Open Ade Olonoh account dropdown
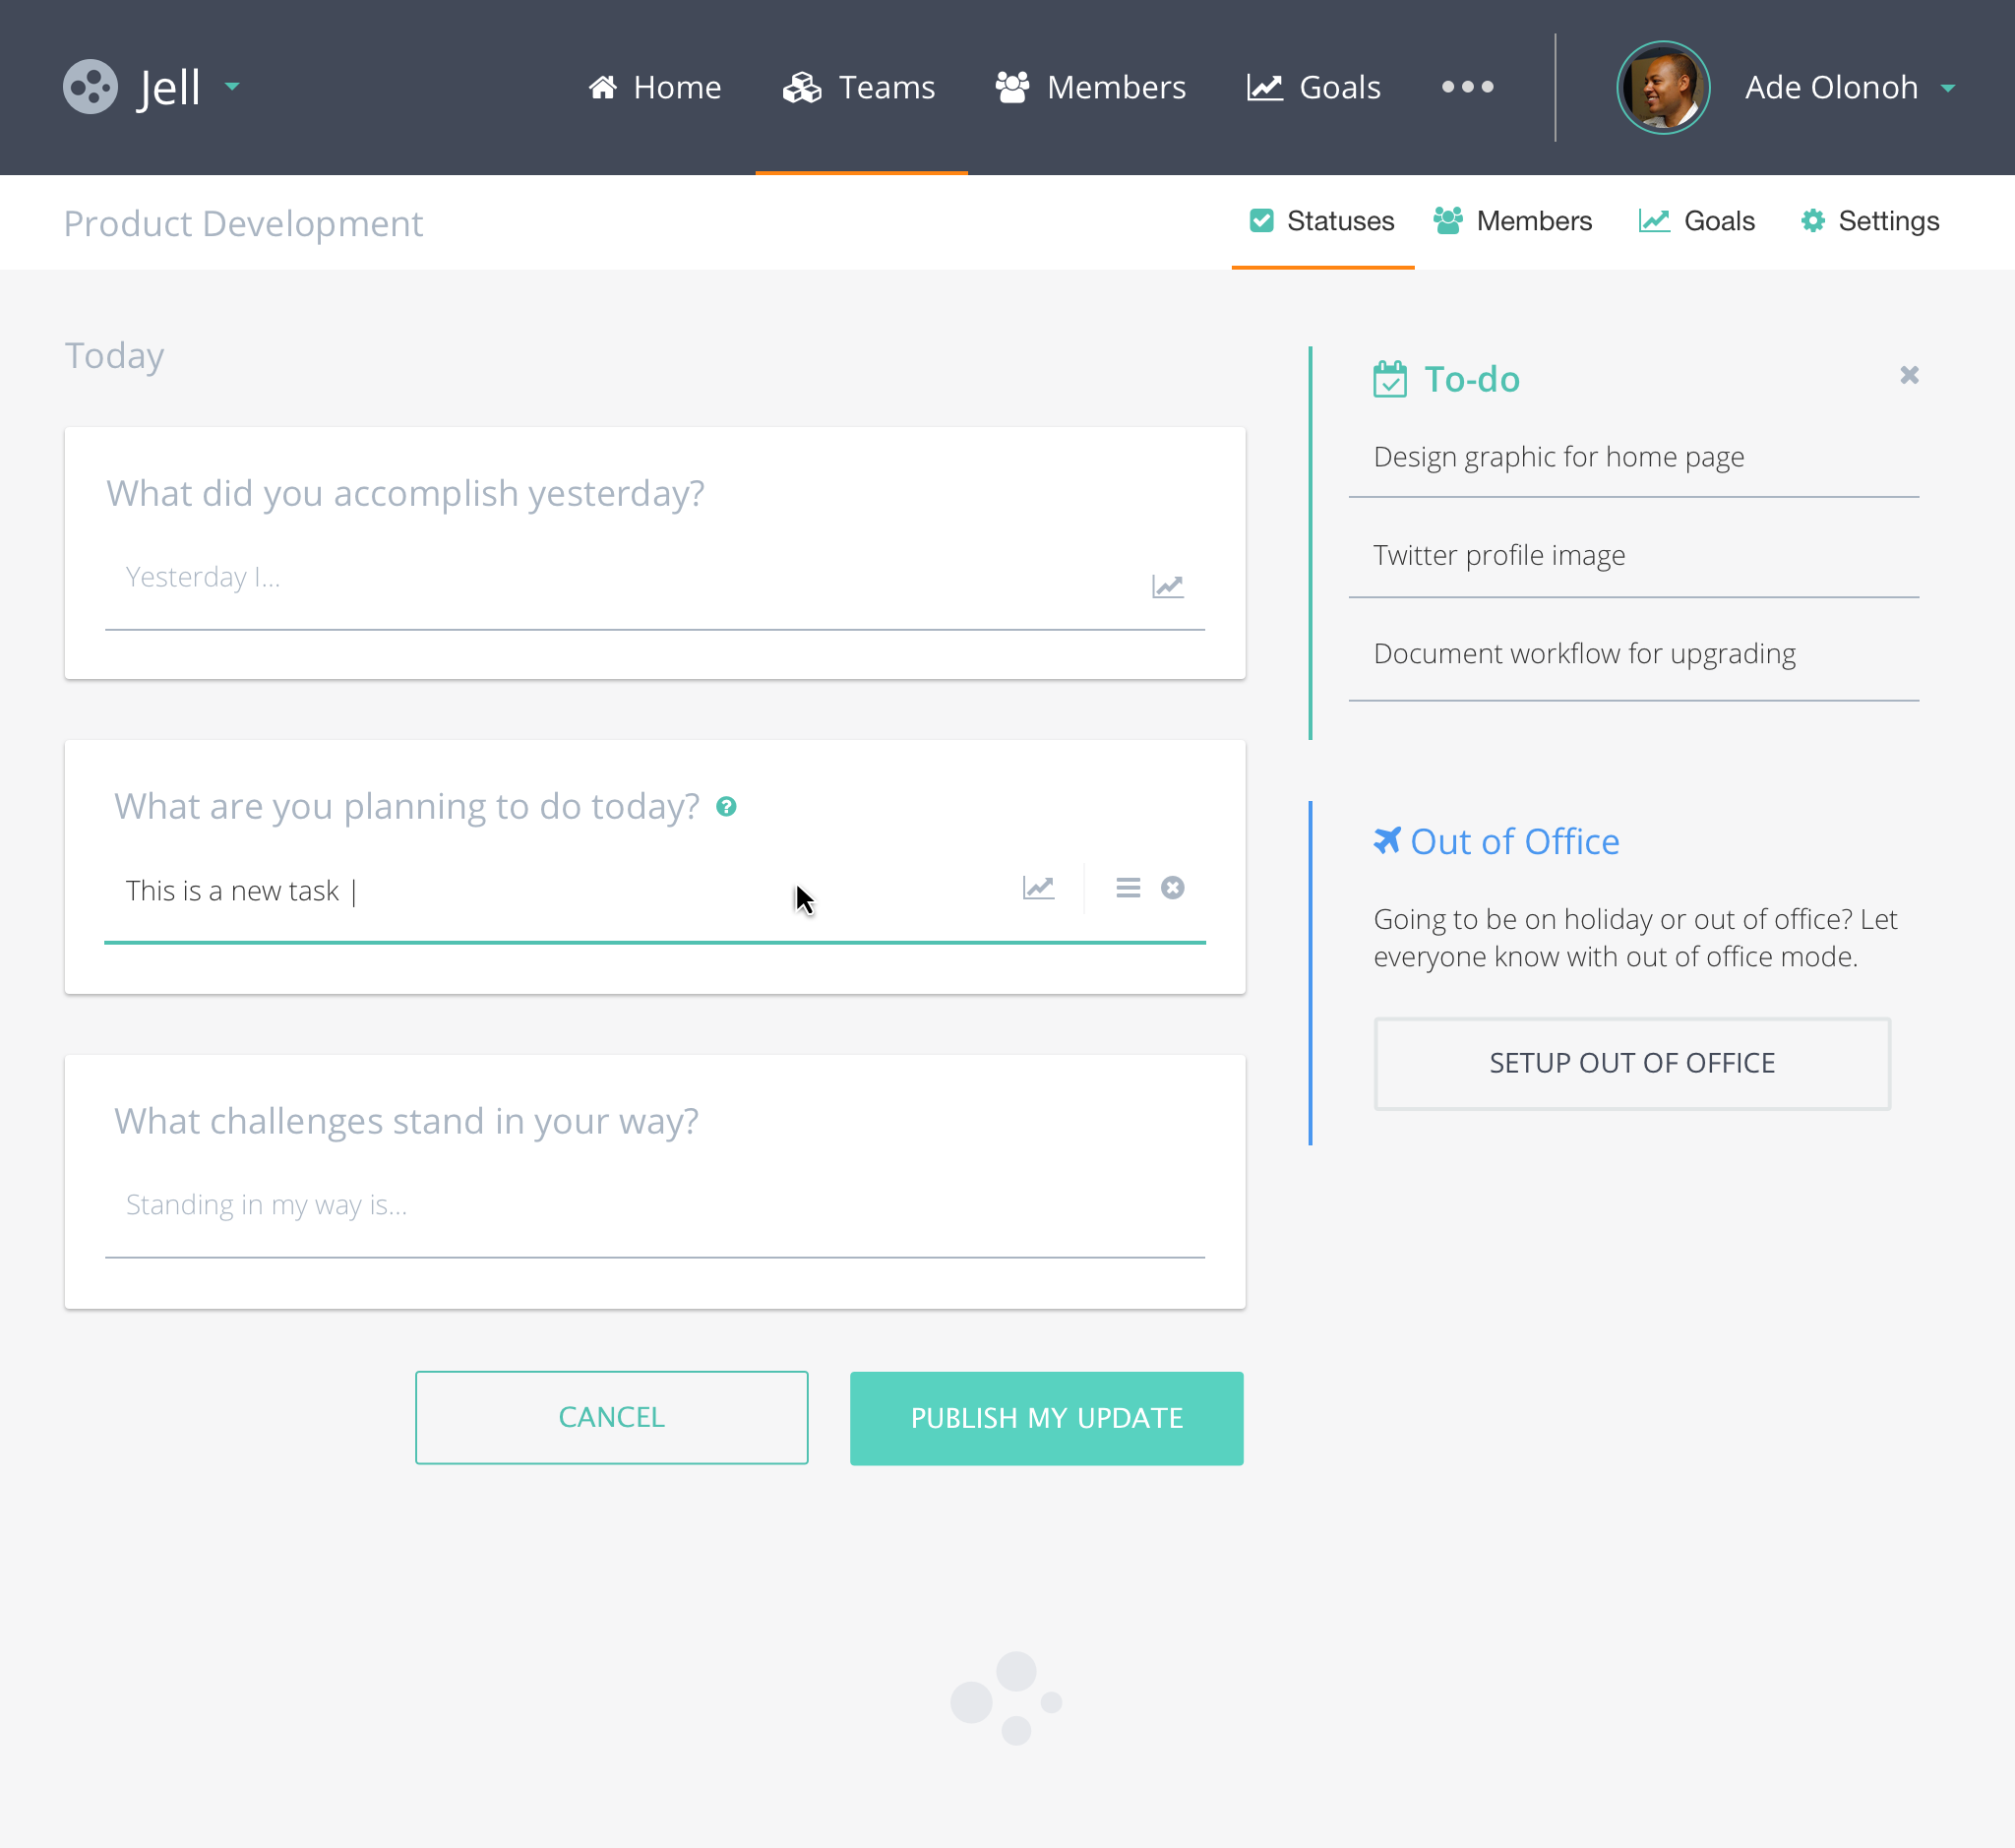The image size is (2015, 1848). click(1946, 88)
